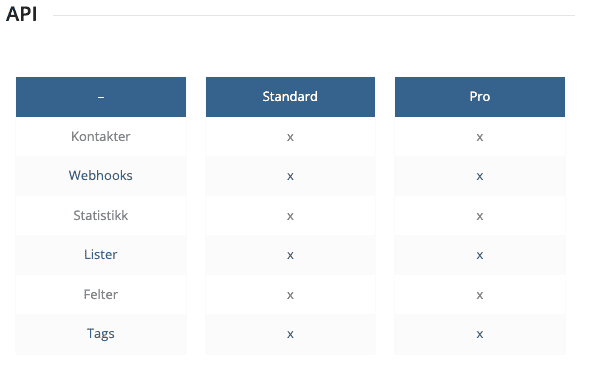This screenshot has width=590, height=368.
Task: Click the x for Statistikk under Standard
Action: (290, 216)
